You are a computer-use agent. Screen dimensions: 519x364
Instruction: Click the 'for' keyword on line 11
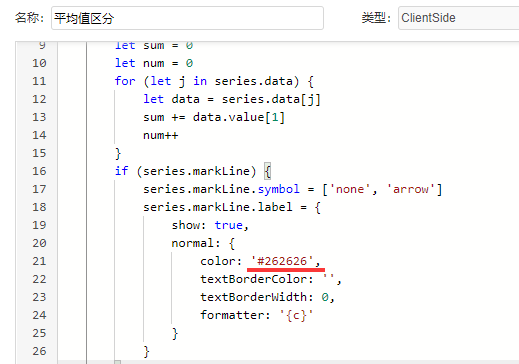point(125,81)
